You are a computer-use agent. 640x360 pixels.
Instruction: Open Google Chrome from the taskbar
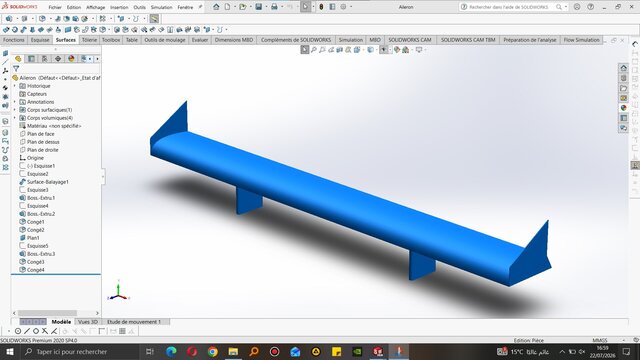(212, 351)
